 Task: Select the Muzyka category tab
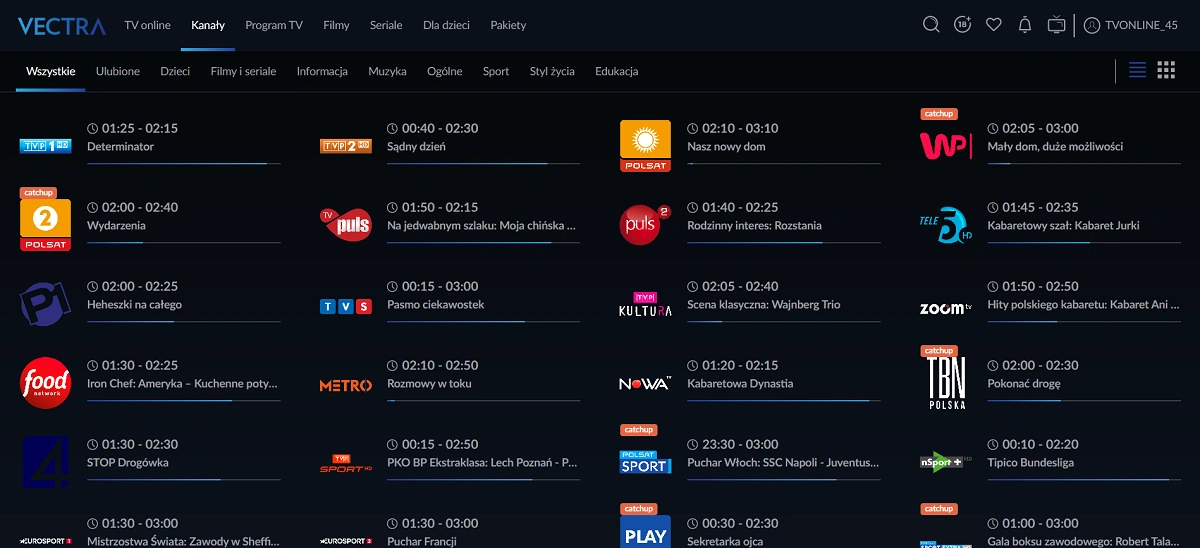pos(387,71)
